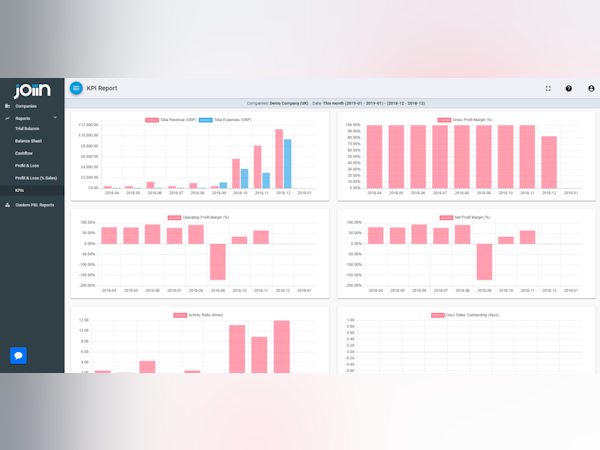This screenshot has height=450, width=600.
Task: Open Profit & Loss (% Sales) report
Action: pos(36,178)
